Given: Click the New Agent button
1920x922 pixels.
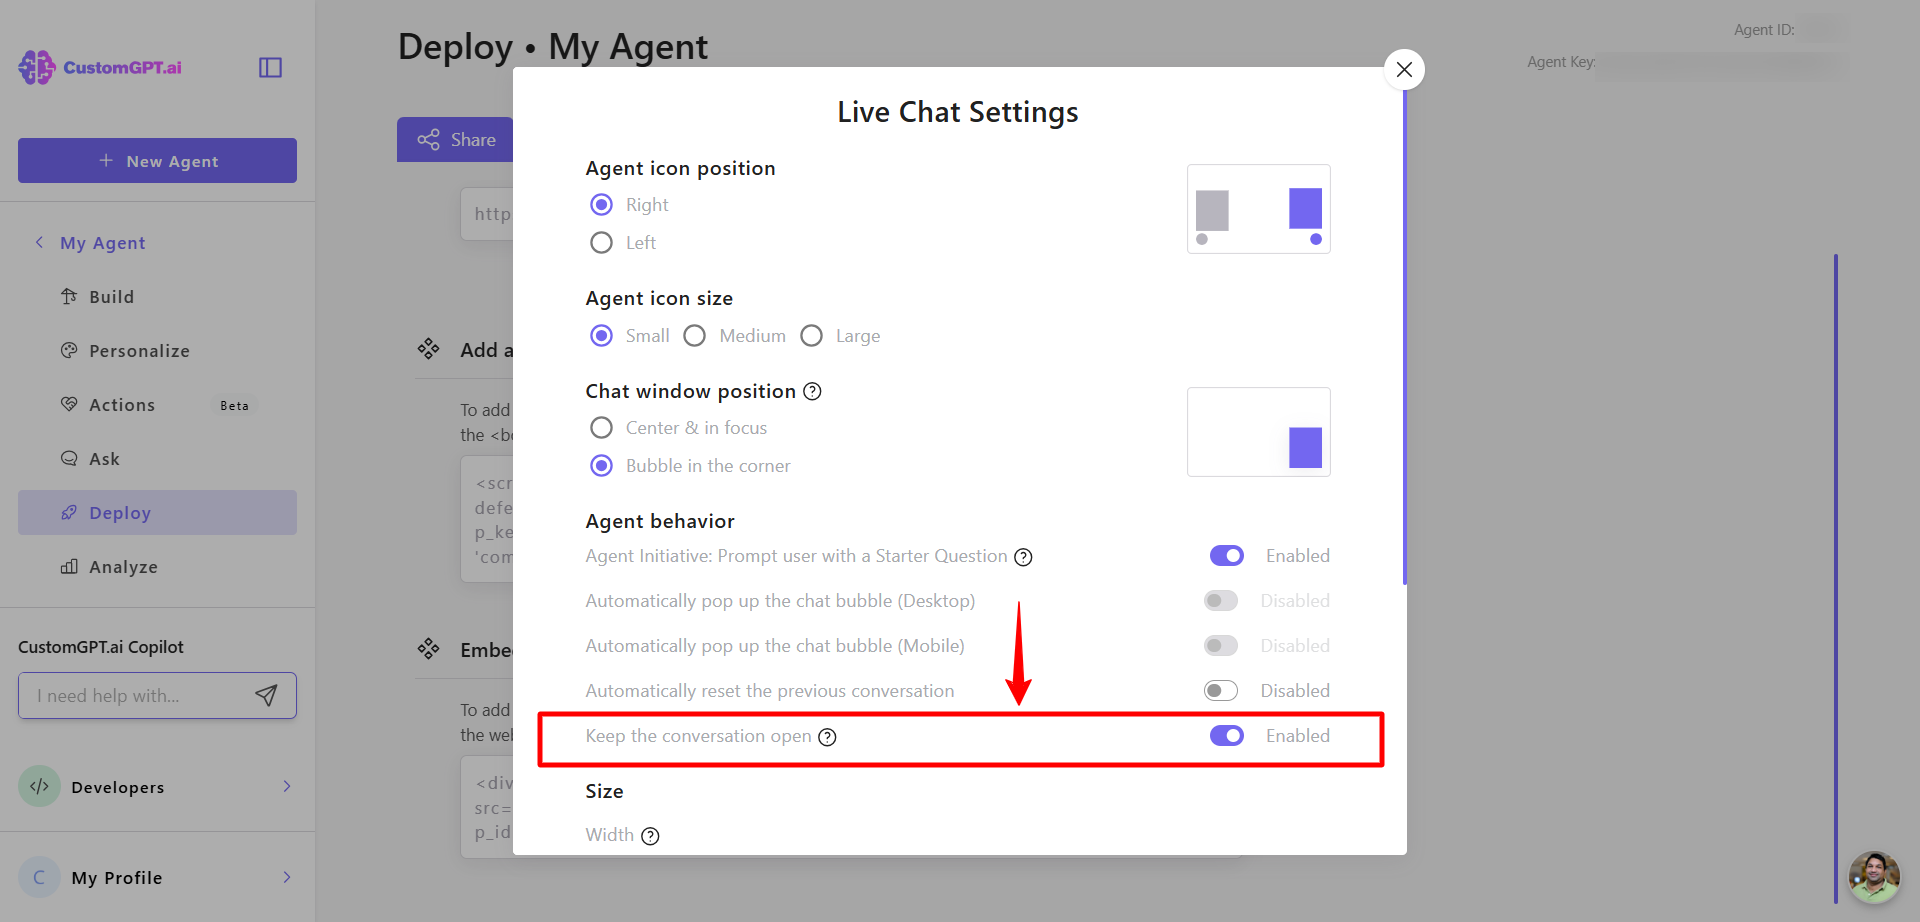Looking at the screenshot, I should coord(157,161).
